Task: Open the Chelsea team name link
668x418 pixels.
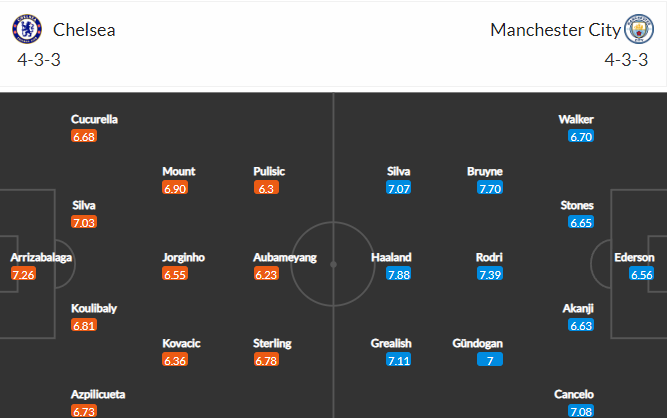Action: (x=84, y=30)
